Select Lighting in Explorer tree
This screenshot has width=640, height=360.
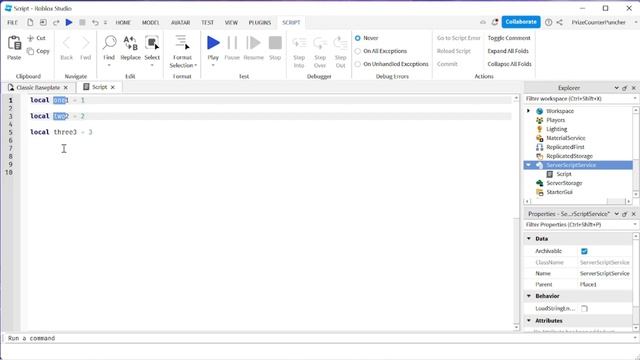point(557,129)
